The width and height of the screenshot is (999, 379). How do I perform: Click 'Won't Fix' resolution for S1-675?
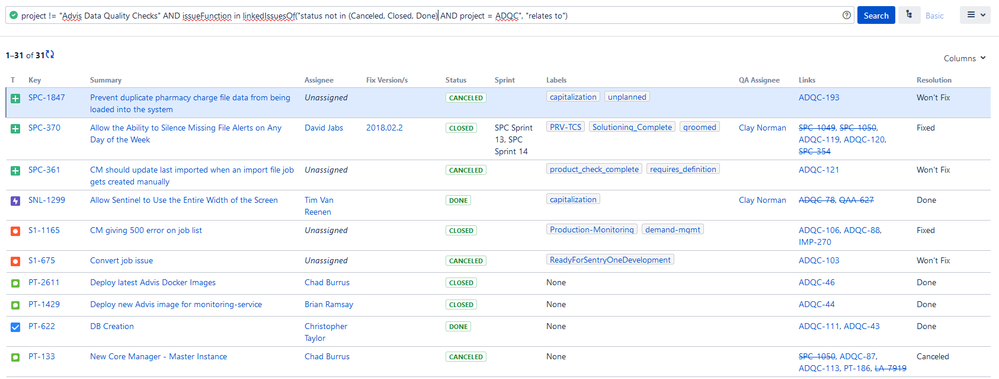tap(933, 261)
